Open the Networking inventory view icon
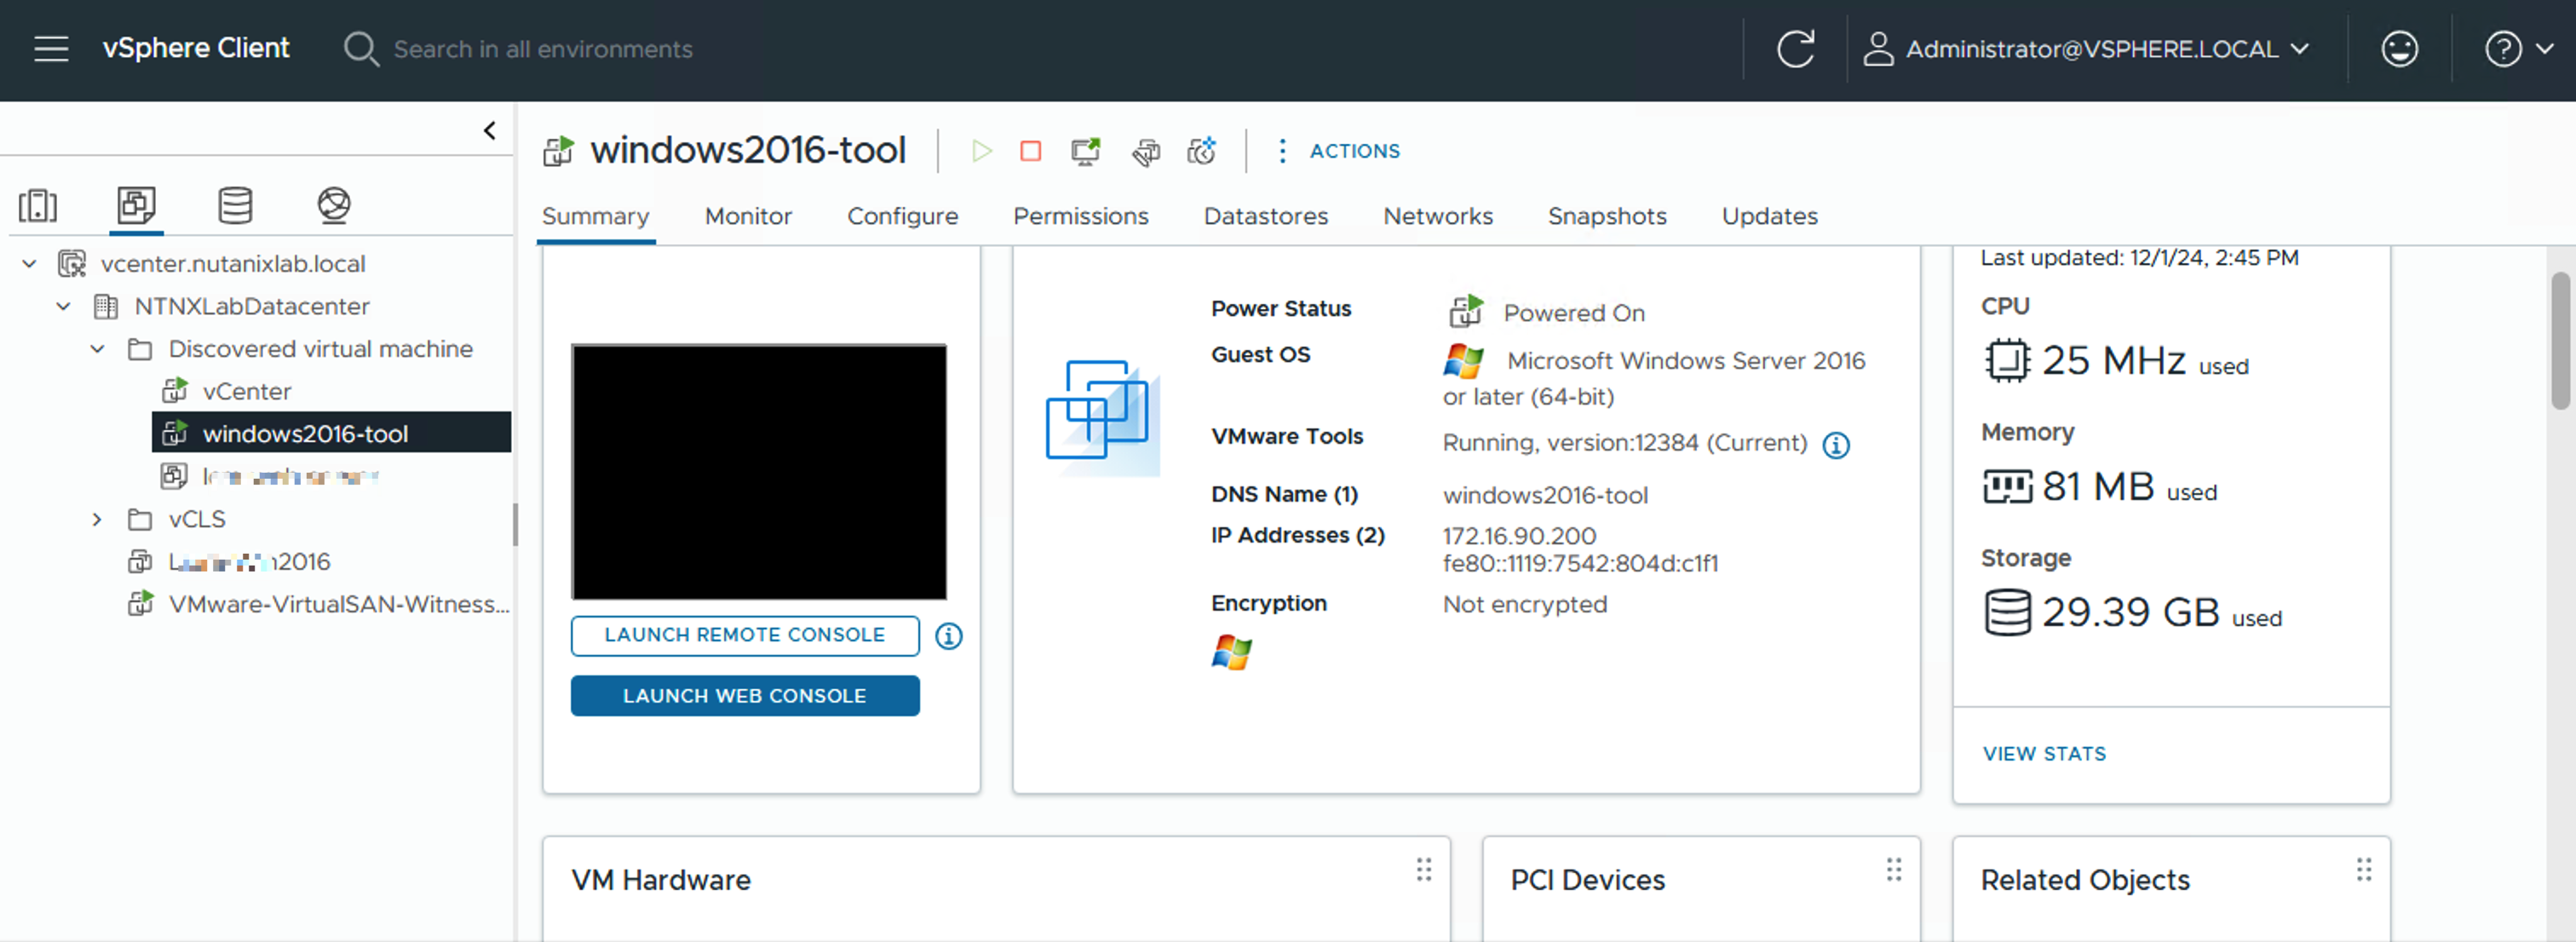 tap(334, 205)
